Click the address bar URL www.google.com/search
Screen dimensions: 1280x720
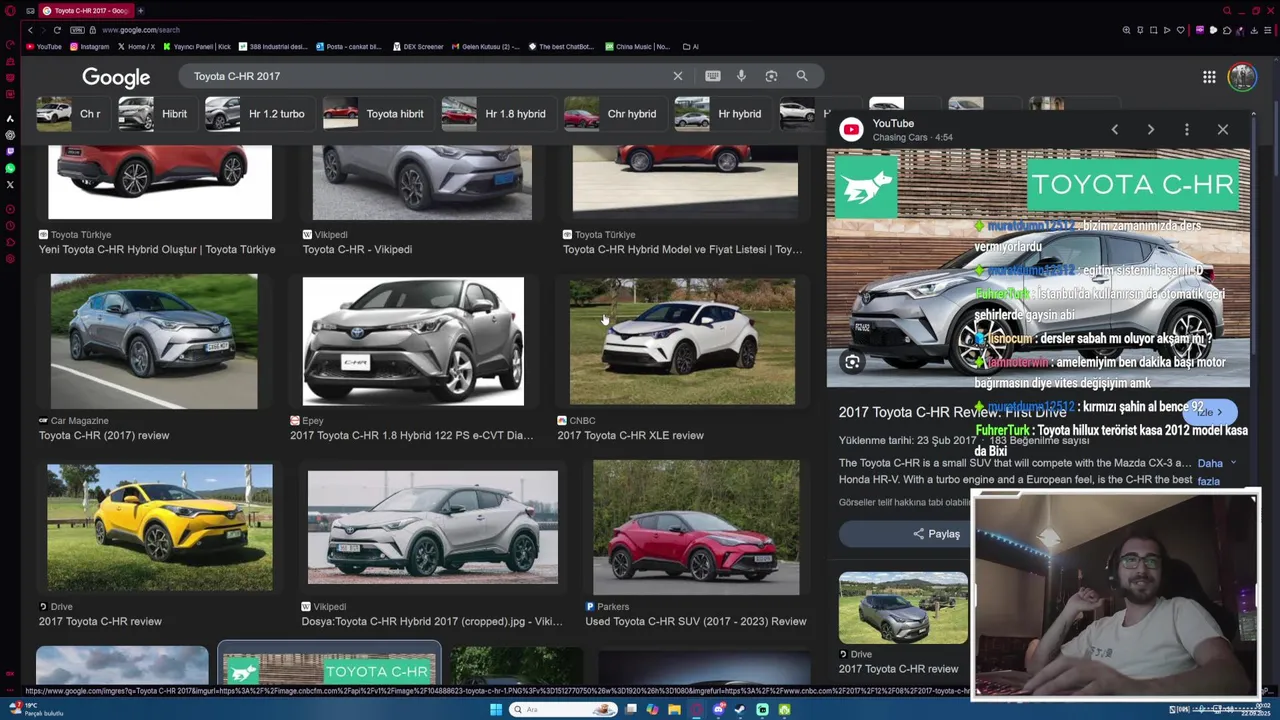point(141,30)
